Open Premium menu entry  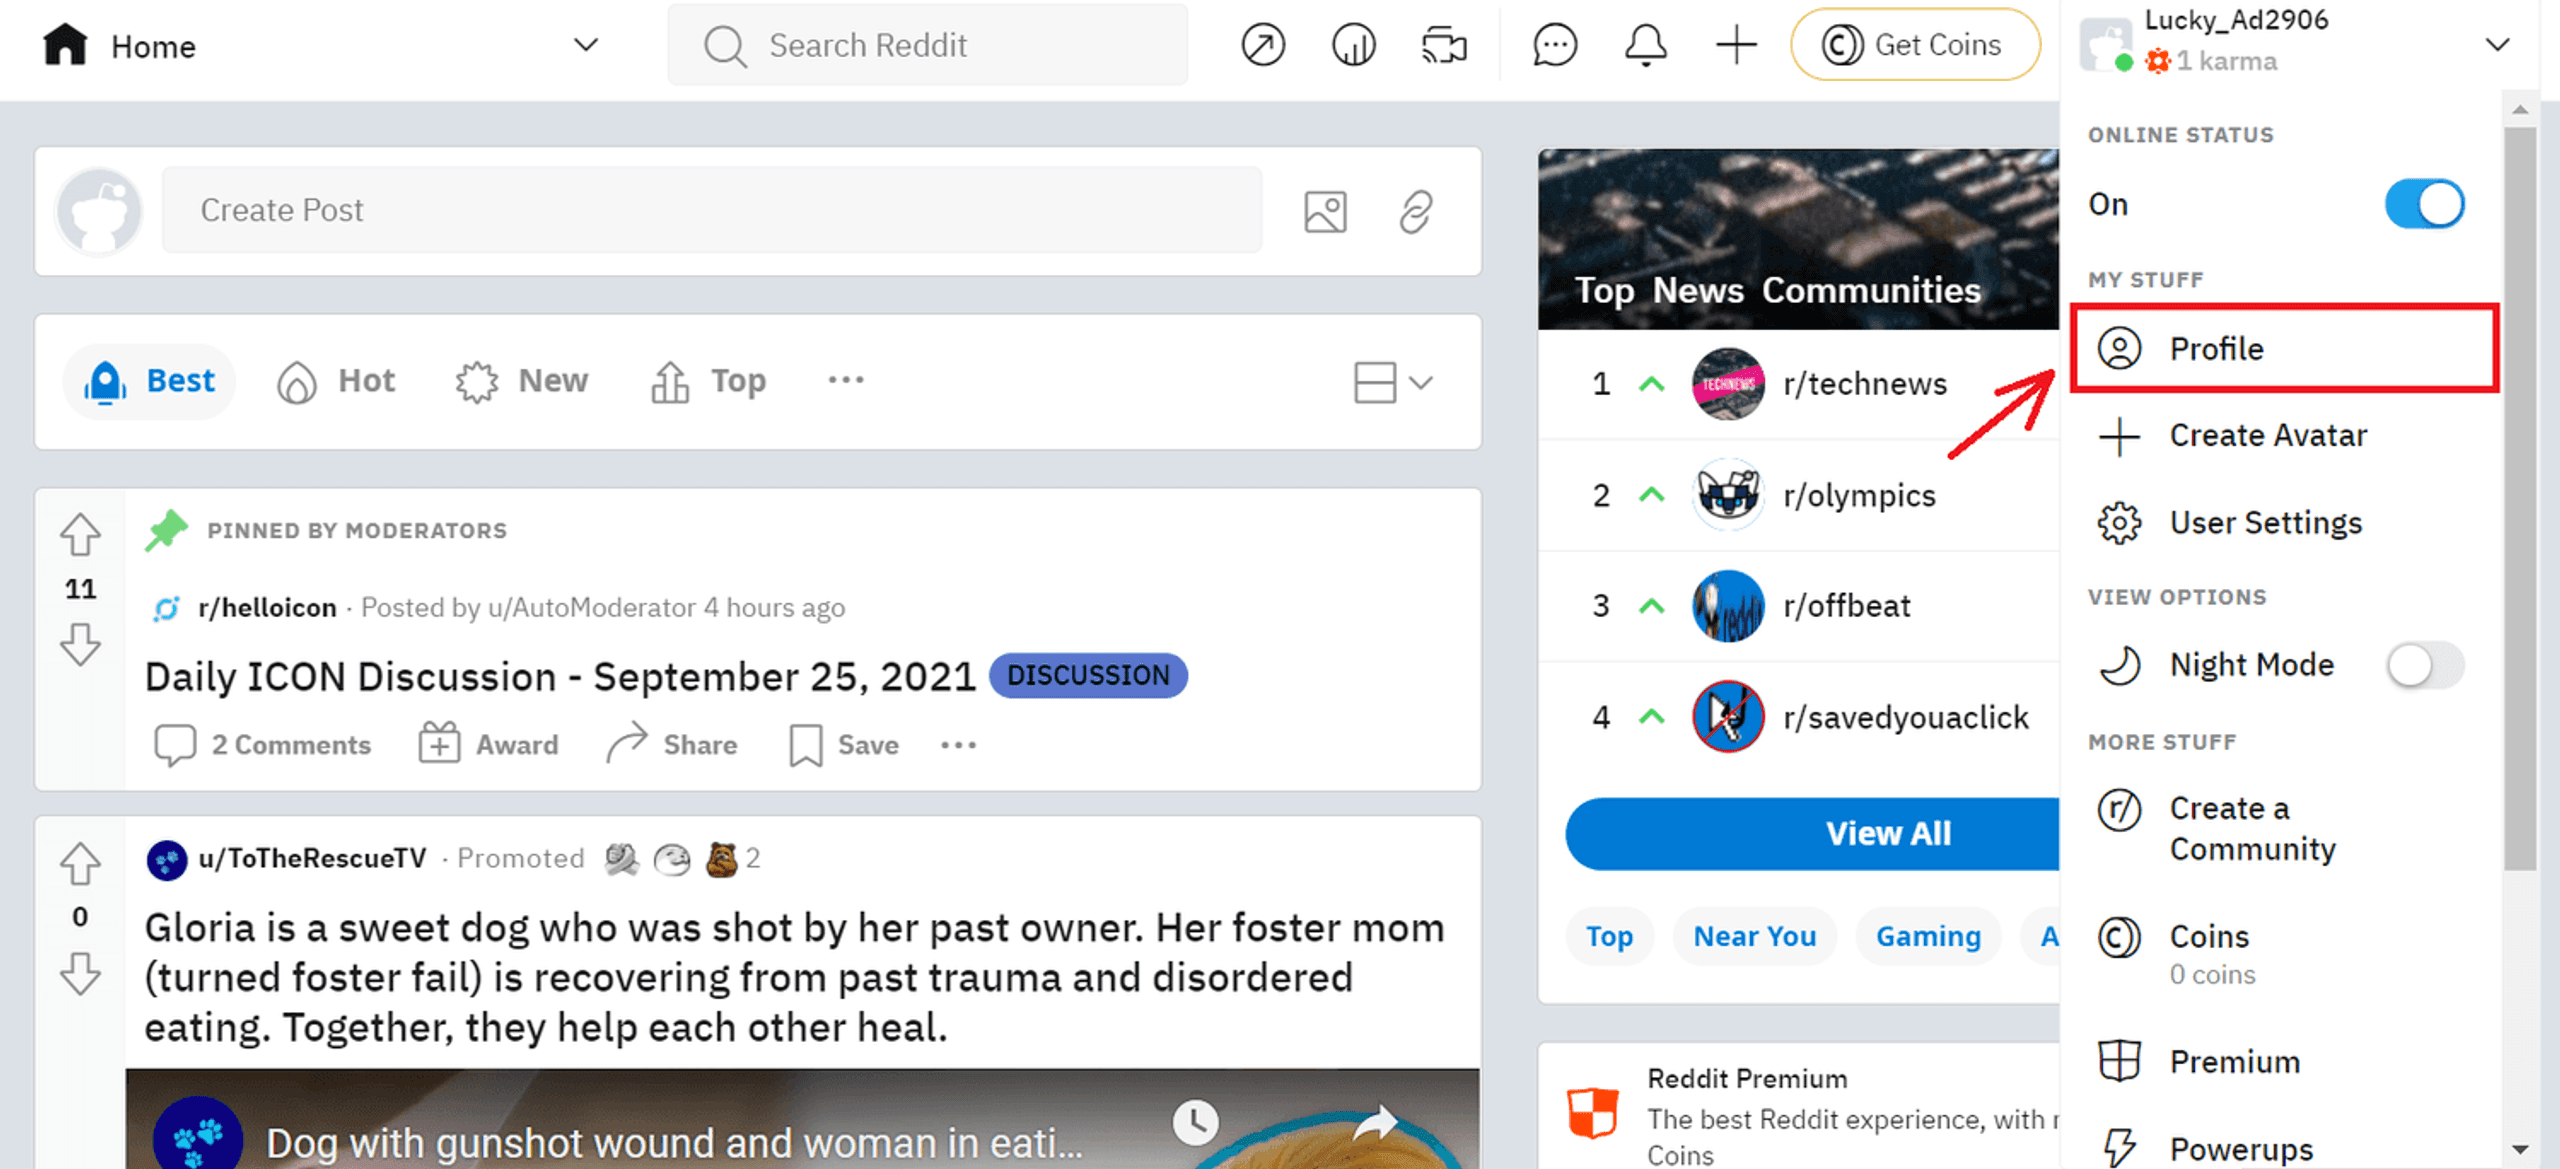(x=2285, y=1061)
